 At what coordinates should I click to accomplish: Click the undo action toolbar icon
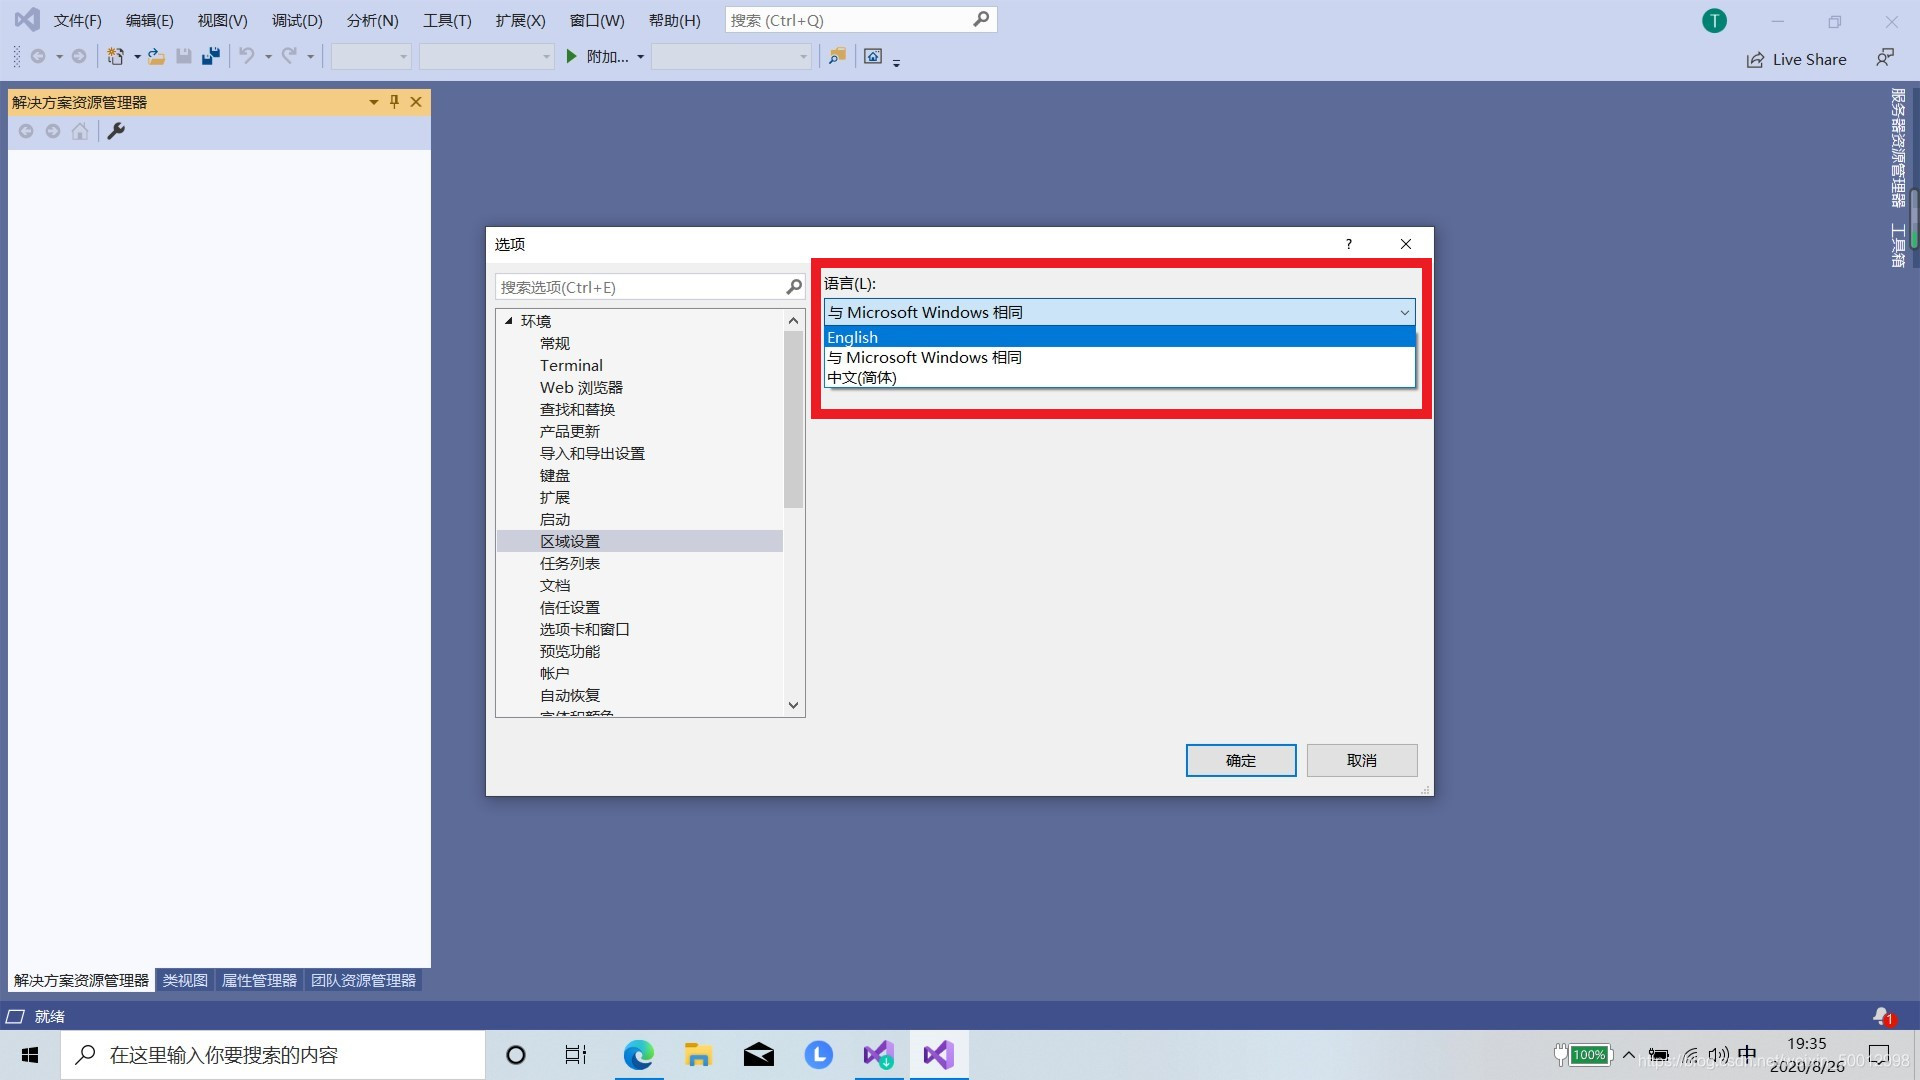click(x=245, y=55)
